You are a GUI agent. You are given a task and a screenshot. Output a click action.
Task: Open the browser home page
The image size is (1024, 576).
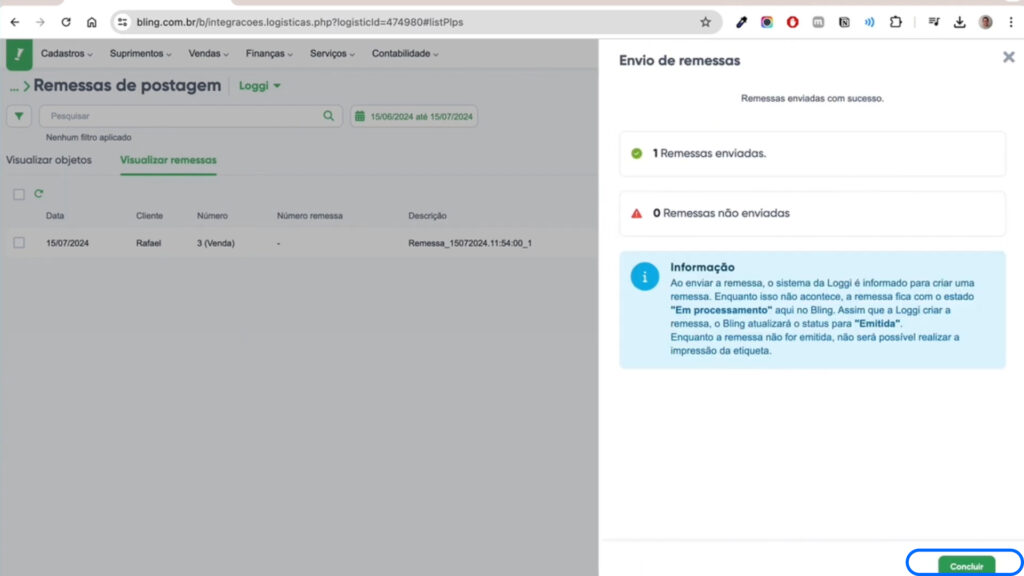tap(91, 22)
